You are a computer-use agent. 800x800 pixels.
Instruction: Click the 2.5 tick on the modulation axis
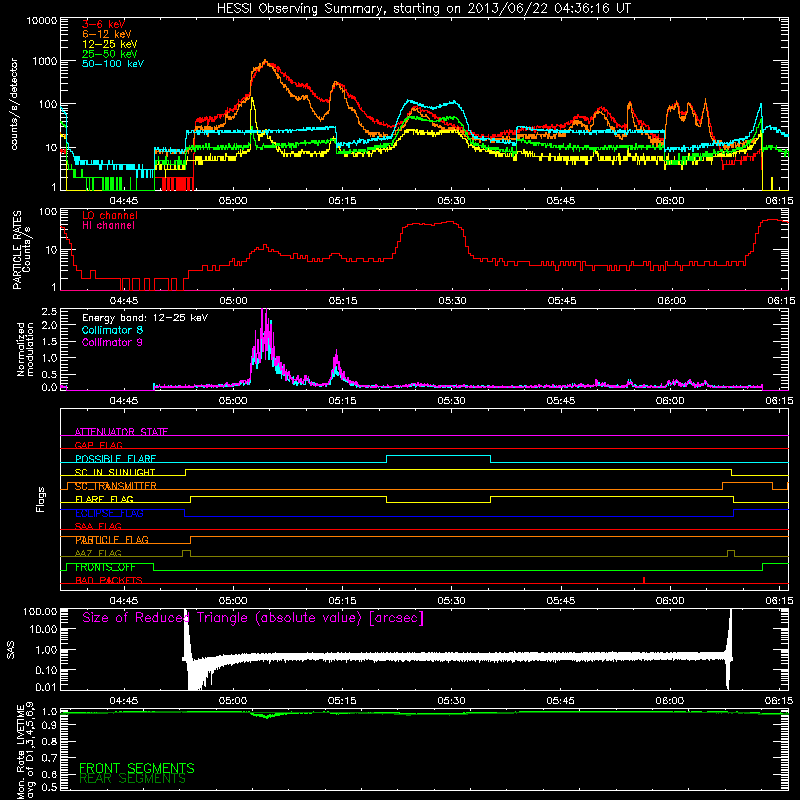[49, 311]
